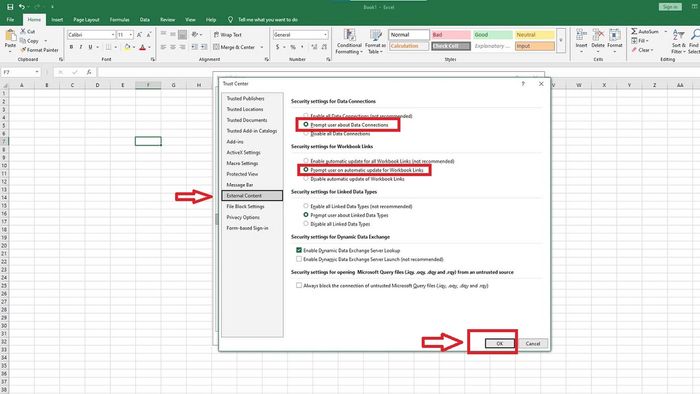700x394 pixels.
Task: Select Enable automatic update for Workbook Links
Action: 306,161
